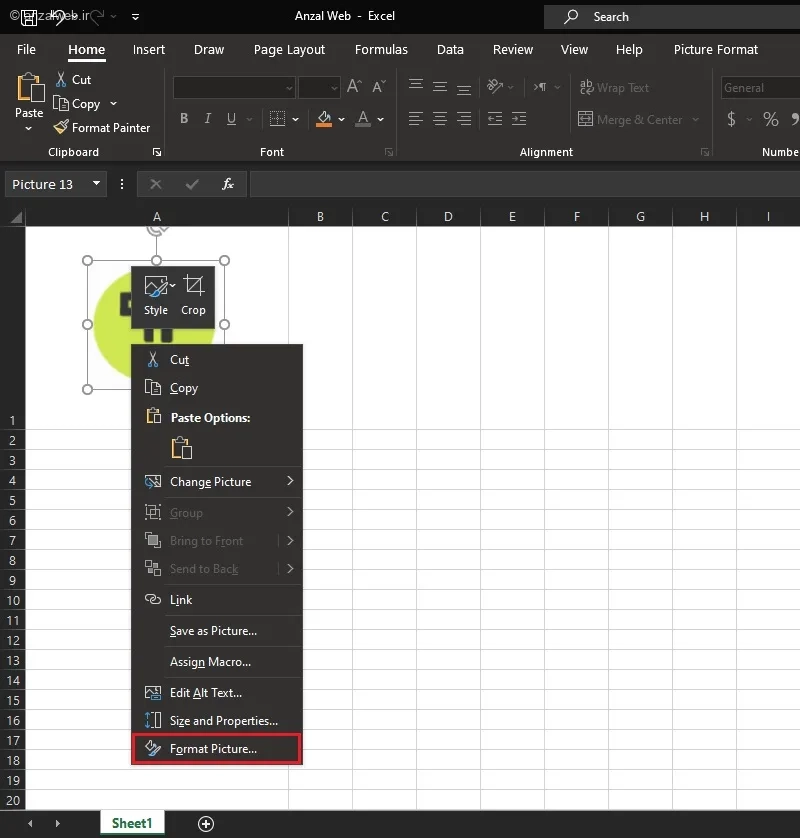Choose Save as Picture option
Screen dimensions: 800x838
[213, 631]
